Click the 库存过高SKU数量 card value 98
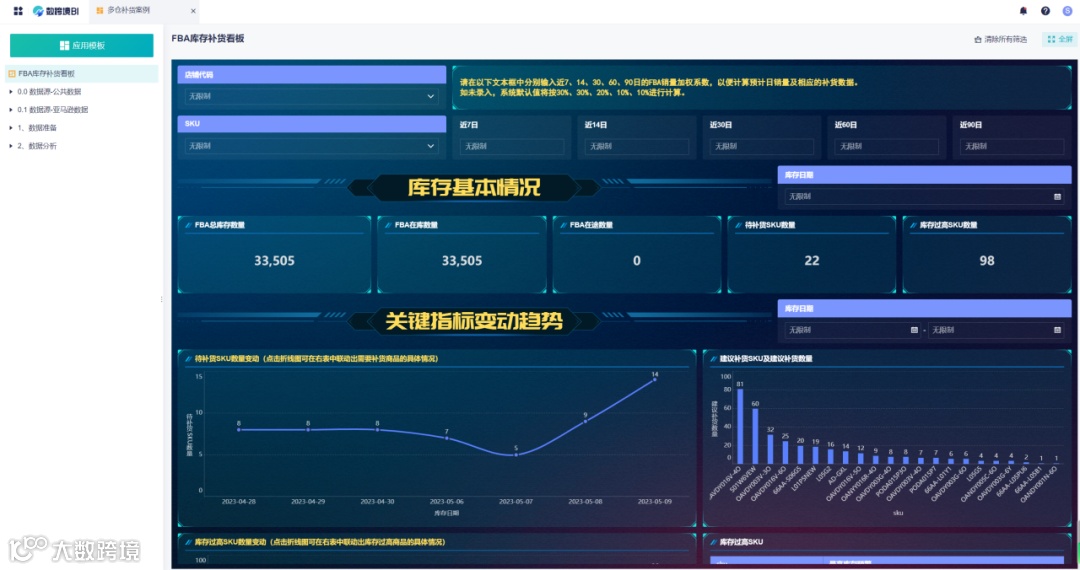Viewport: 1080px width, 570px height. (x=987, y=261)
